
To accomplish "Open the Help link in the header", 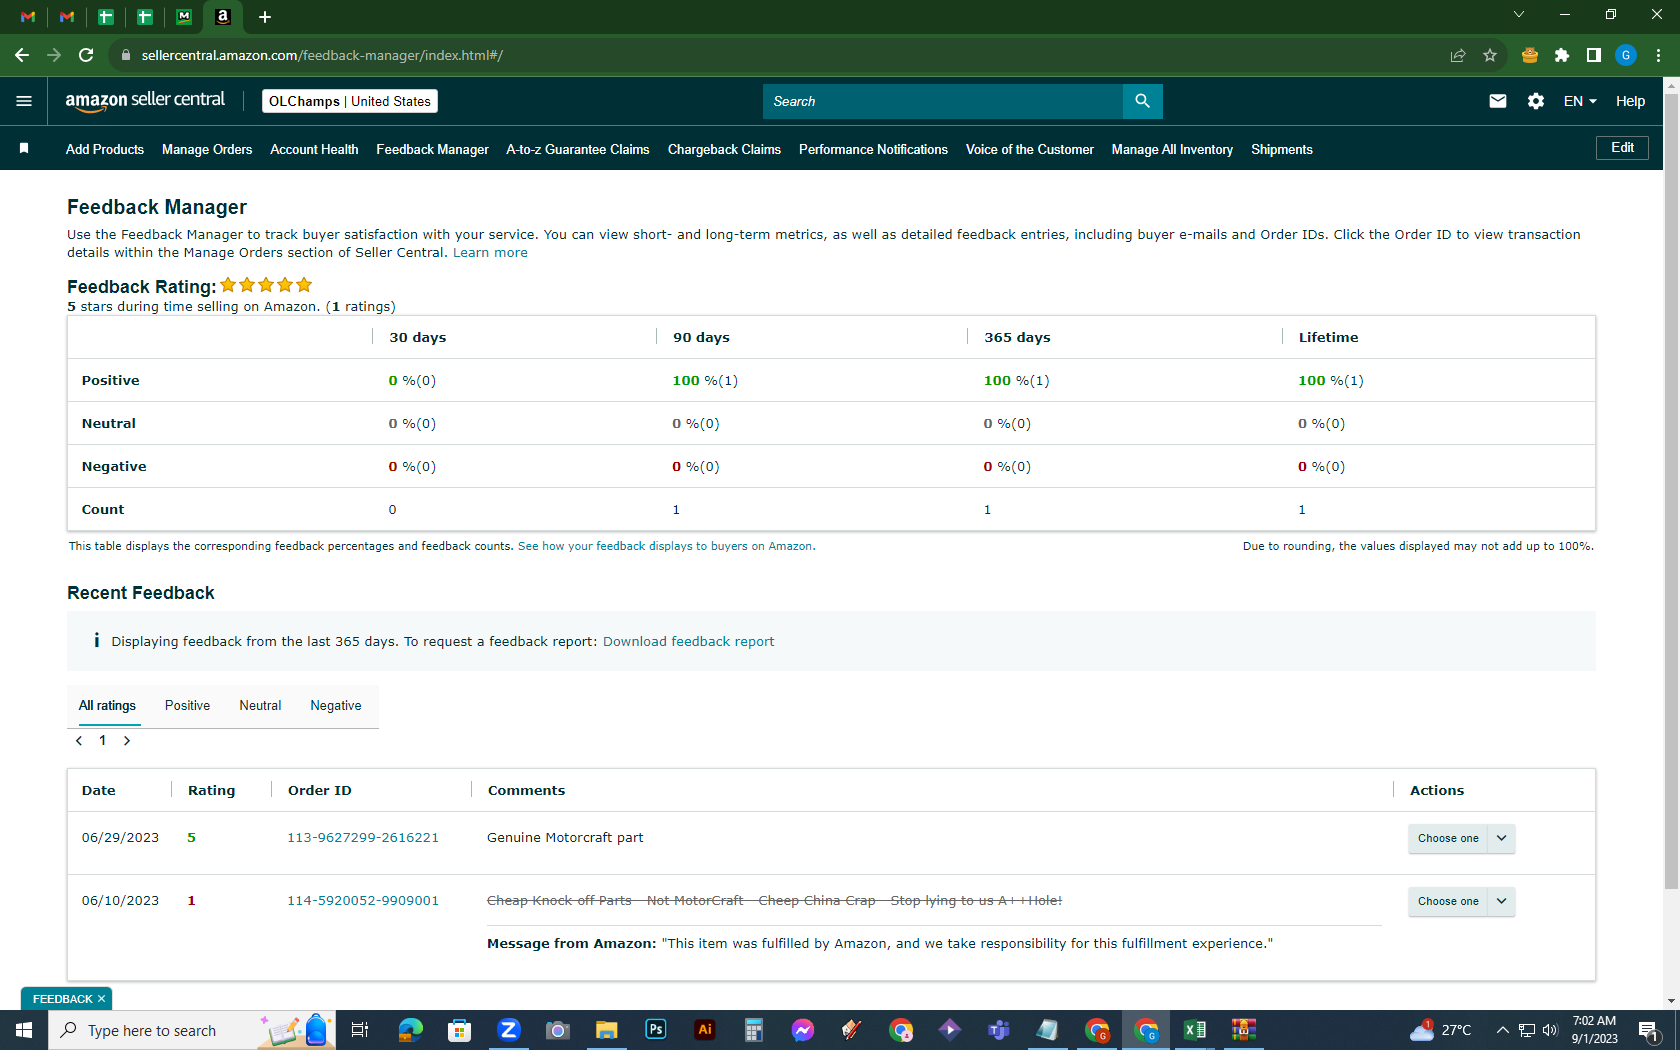I will pyautogui.click(x=1630, y=101).
